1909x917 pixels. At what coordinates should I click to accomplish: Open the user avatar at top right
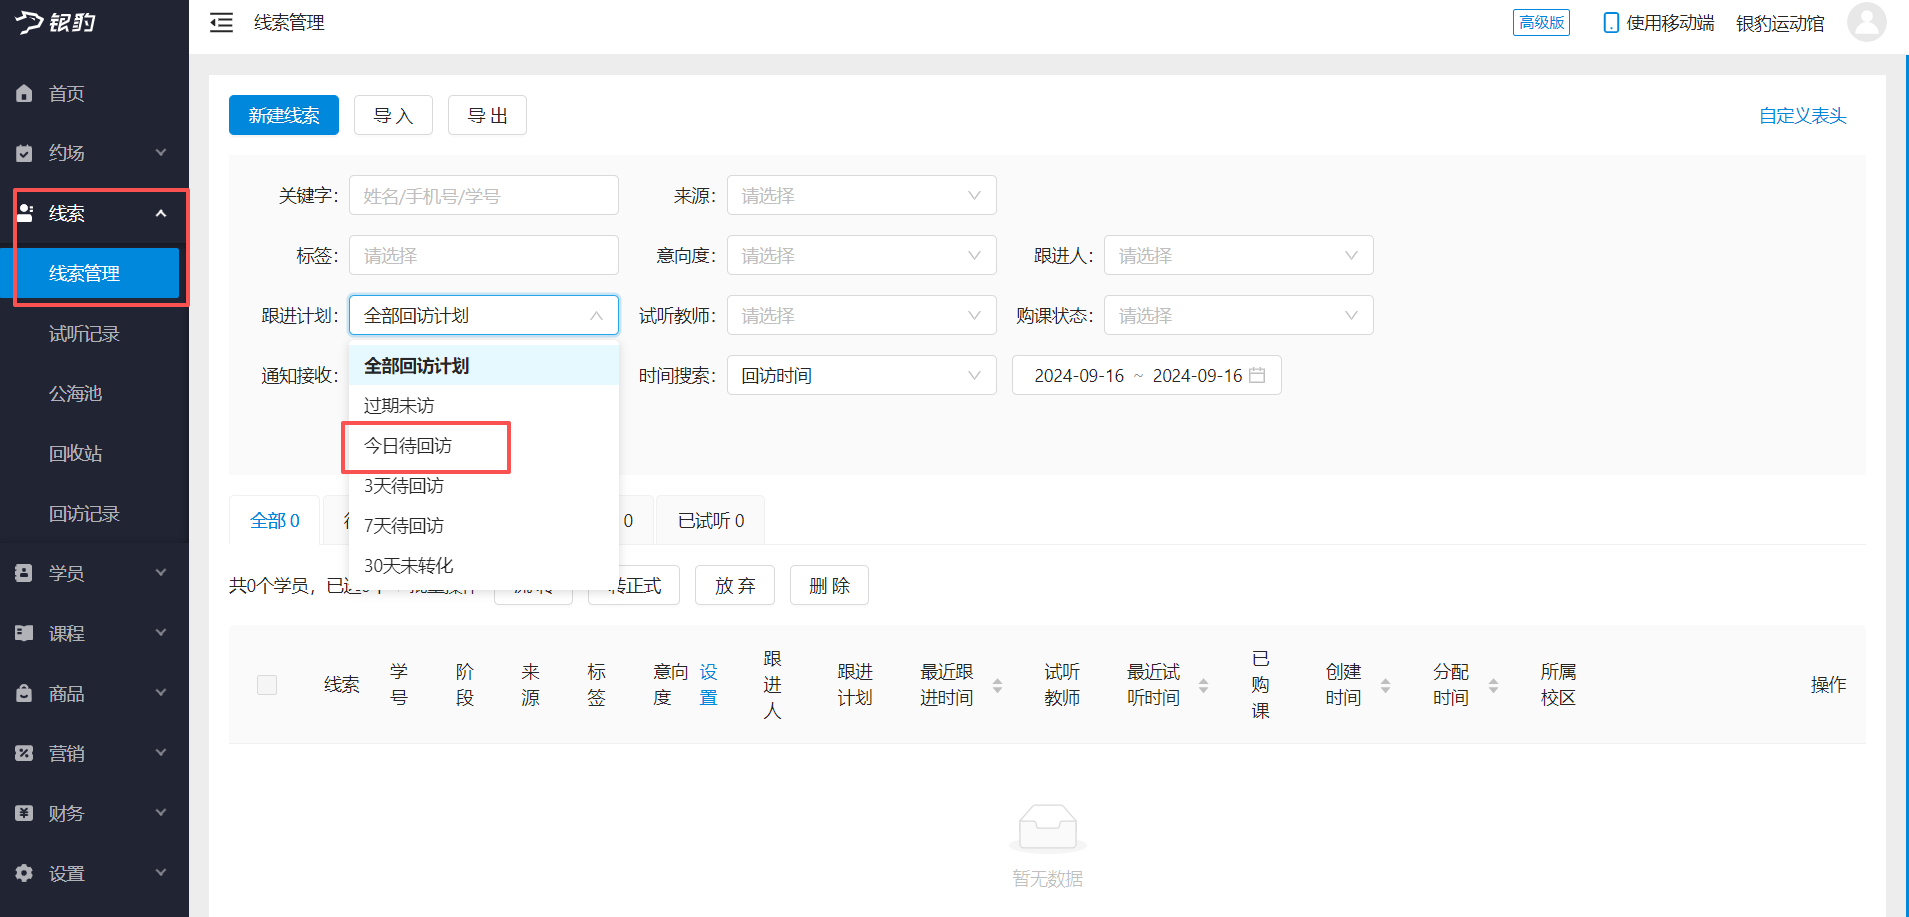point(1866,22)
